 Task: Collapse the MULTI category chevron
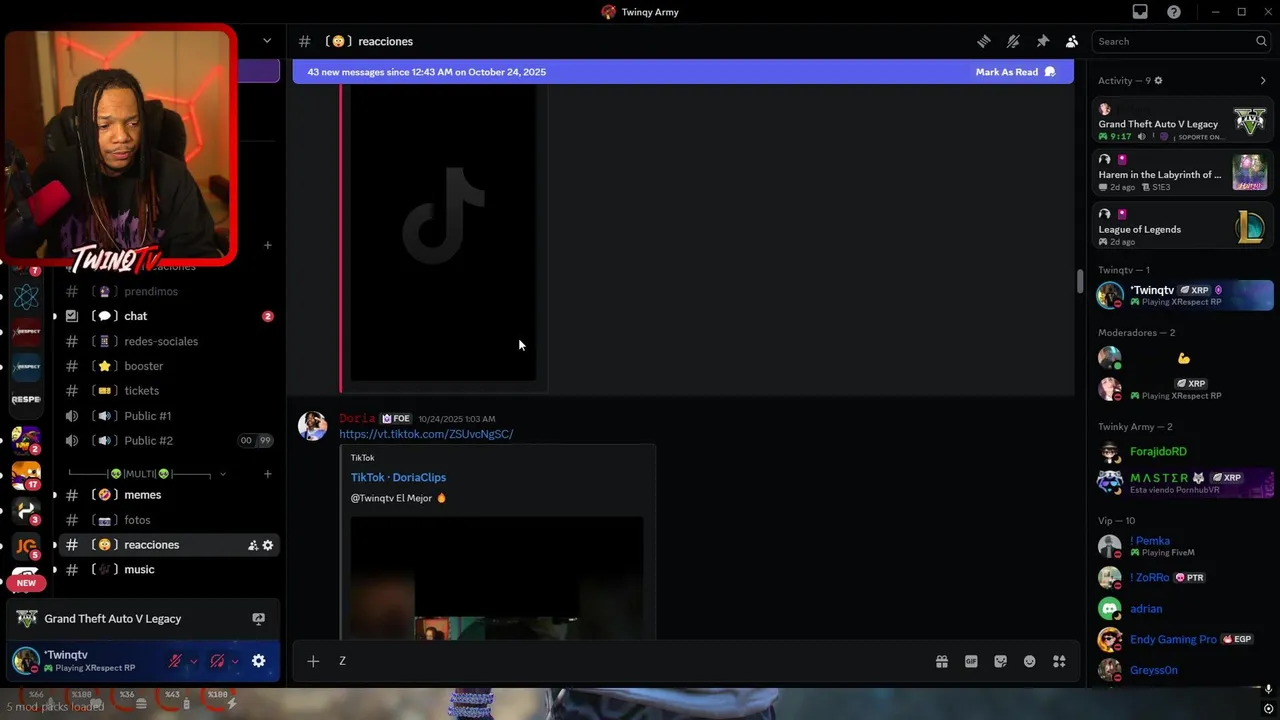pyautogui.click(x=223, y=474)
